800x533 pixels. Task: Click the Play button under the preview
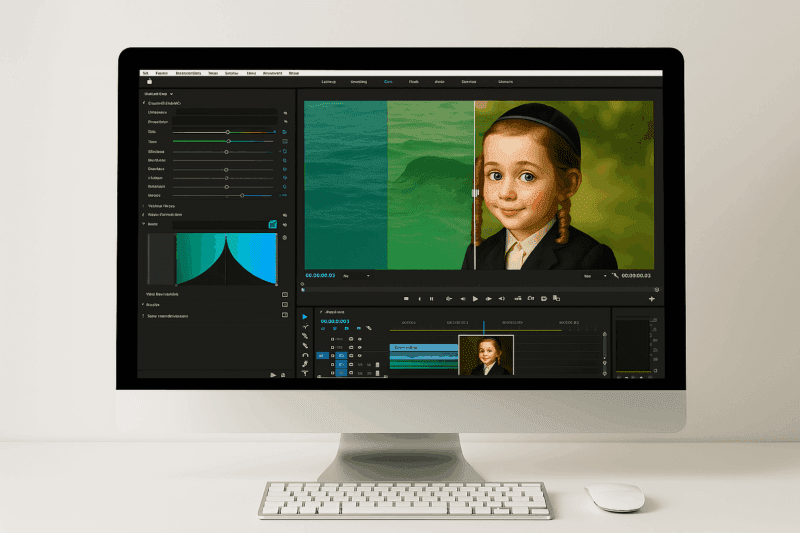[x=475, y=299]
